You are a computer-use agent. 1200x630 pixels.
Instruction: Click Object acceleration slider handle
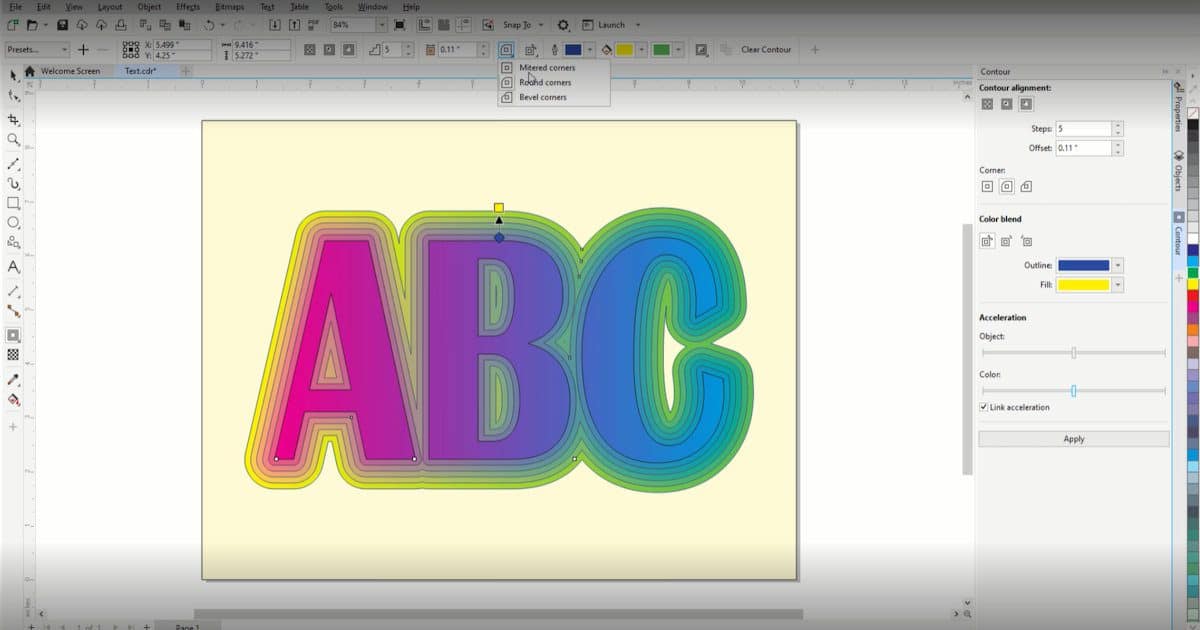coord(1073,352)
